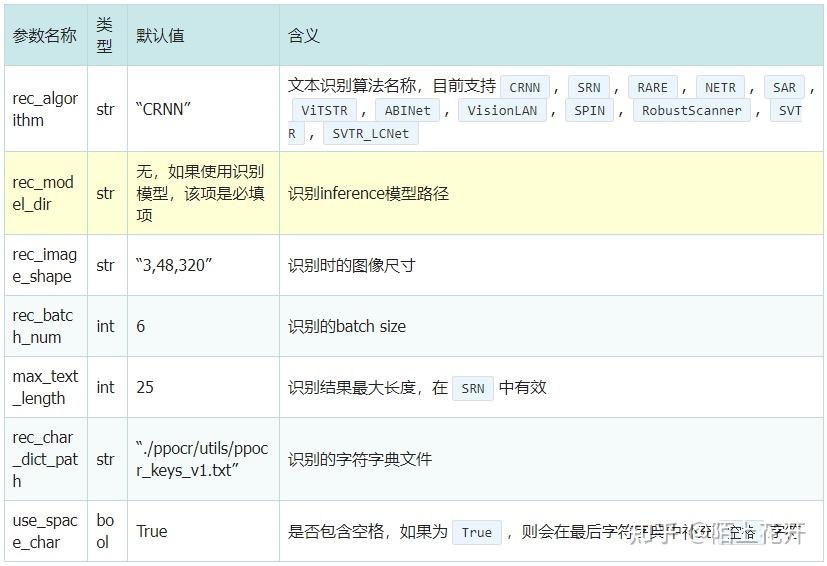Click the rec_model_dir default value text

pos(200,193)
